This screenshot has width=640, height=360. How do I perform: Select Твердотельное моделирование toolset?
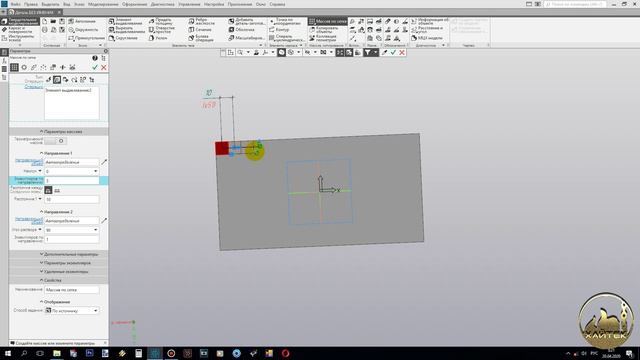pos(20,21)
